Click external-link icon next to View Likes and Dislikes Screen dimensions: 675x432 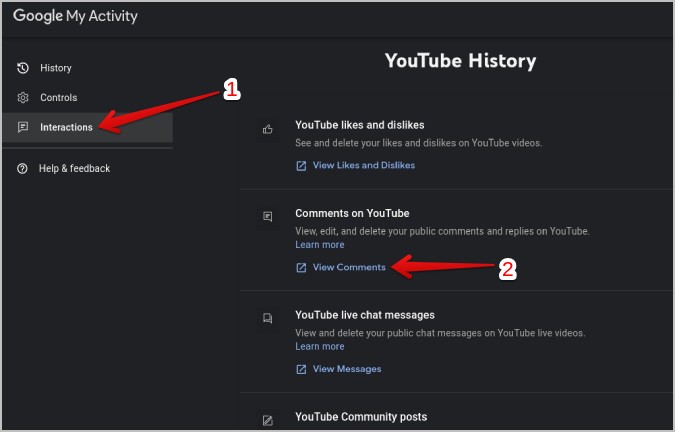pyautogui.click(x=301, y=166)
